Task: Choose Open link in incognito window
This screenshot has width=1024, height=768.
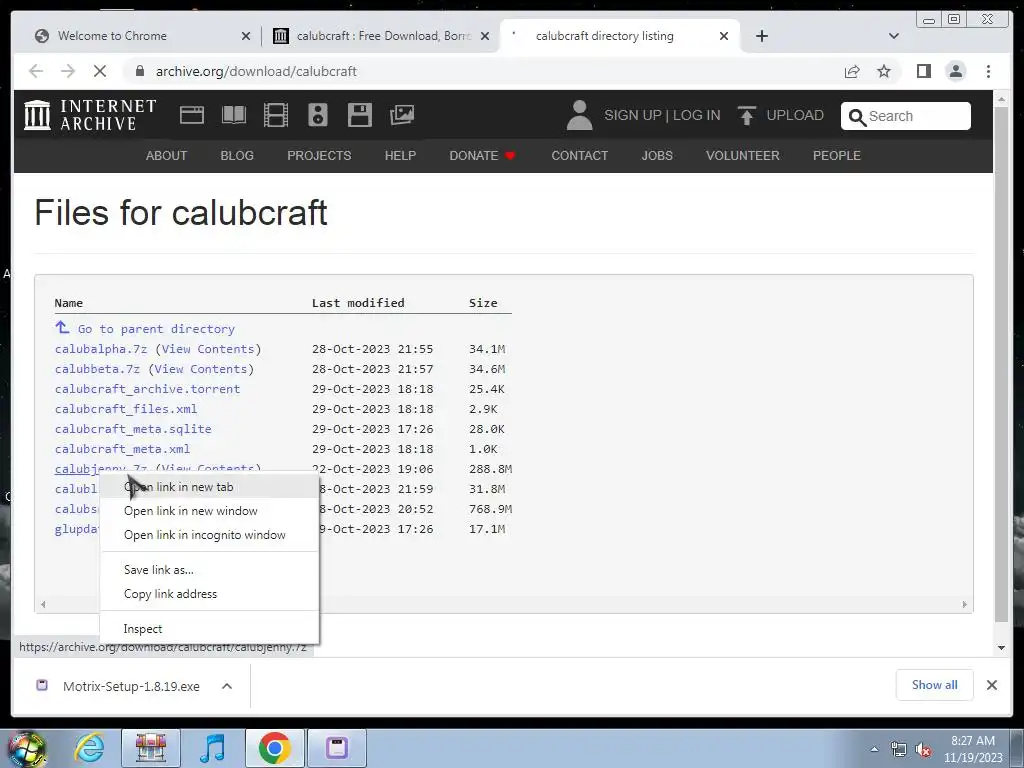Action: click(210, 535)
